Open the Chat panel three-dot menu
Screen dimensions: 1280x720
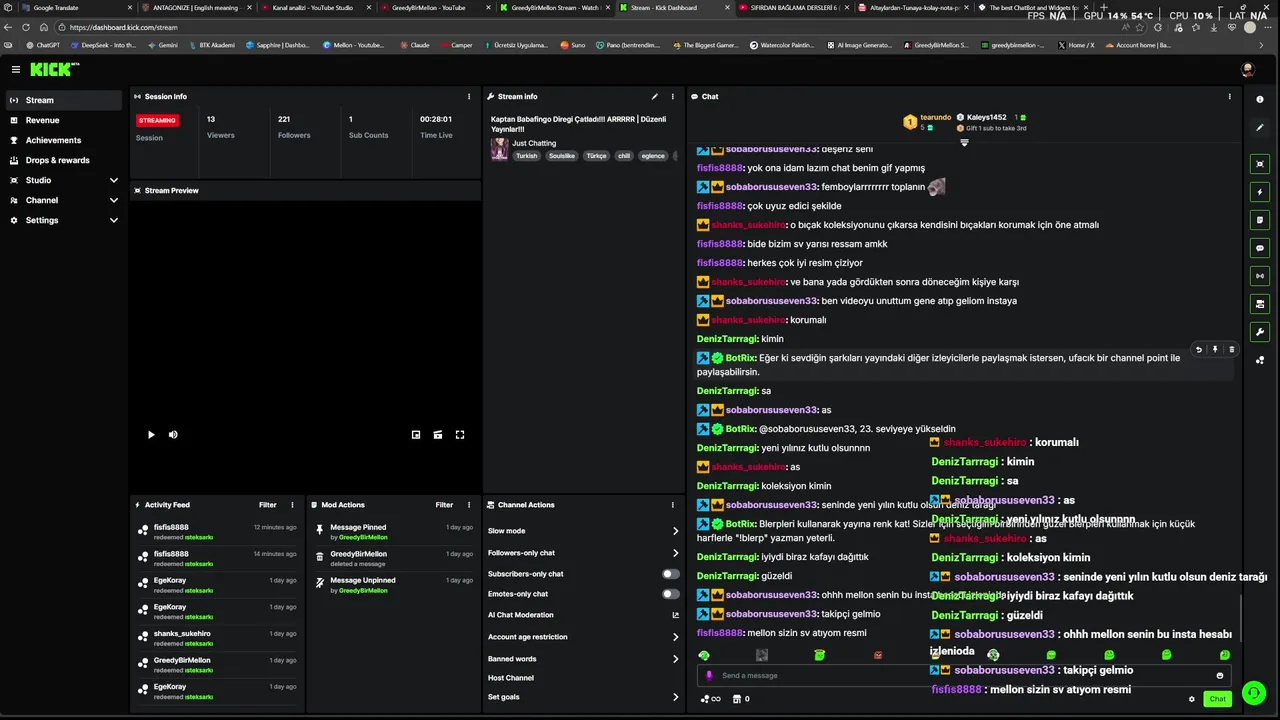pos(1230,97)
